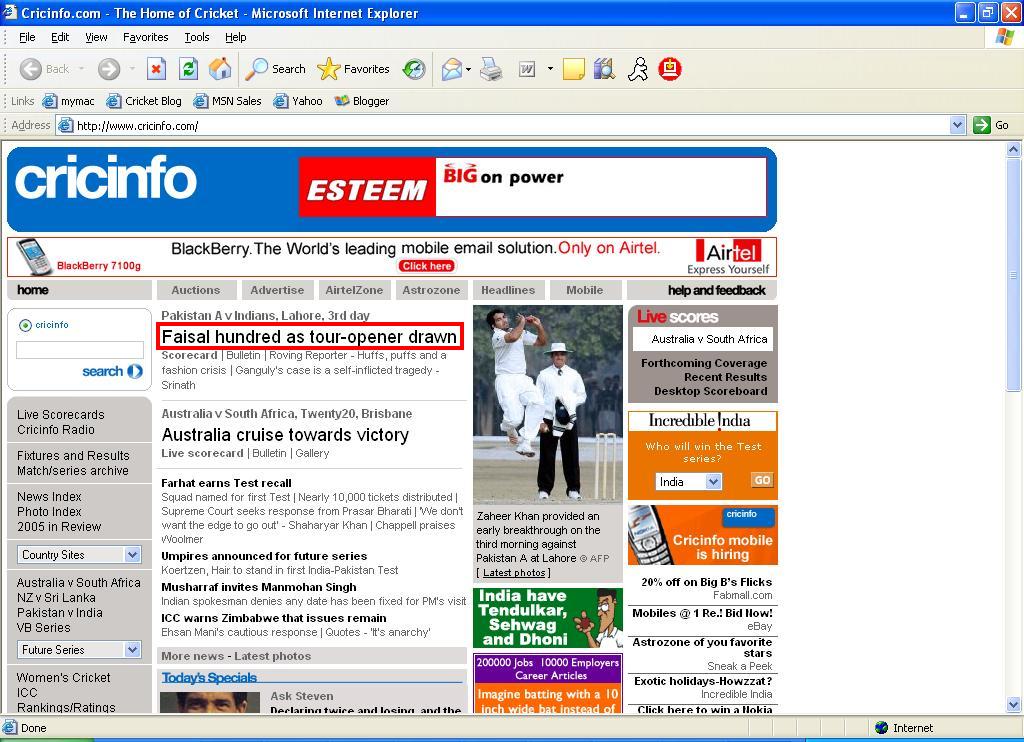Click the Latest photos link under image
Viewport: 1024px width, 742px height.
coord(514,573)
